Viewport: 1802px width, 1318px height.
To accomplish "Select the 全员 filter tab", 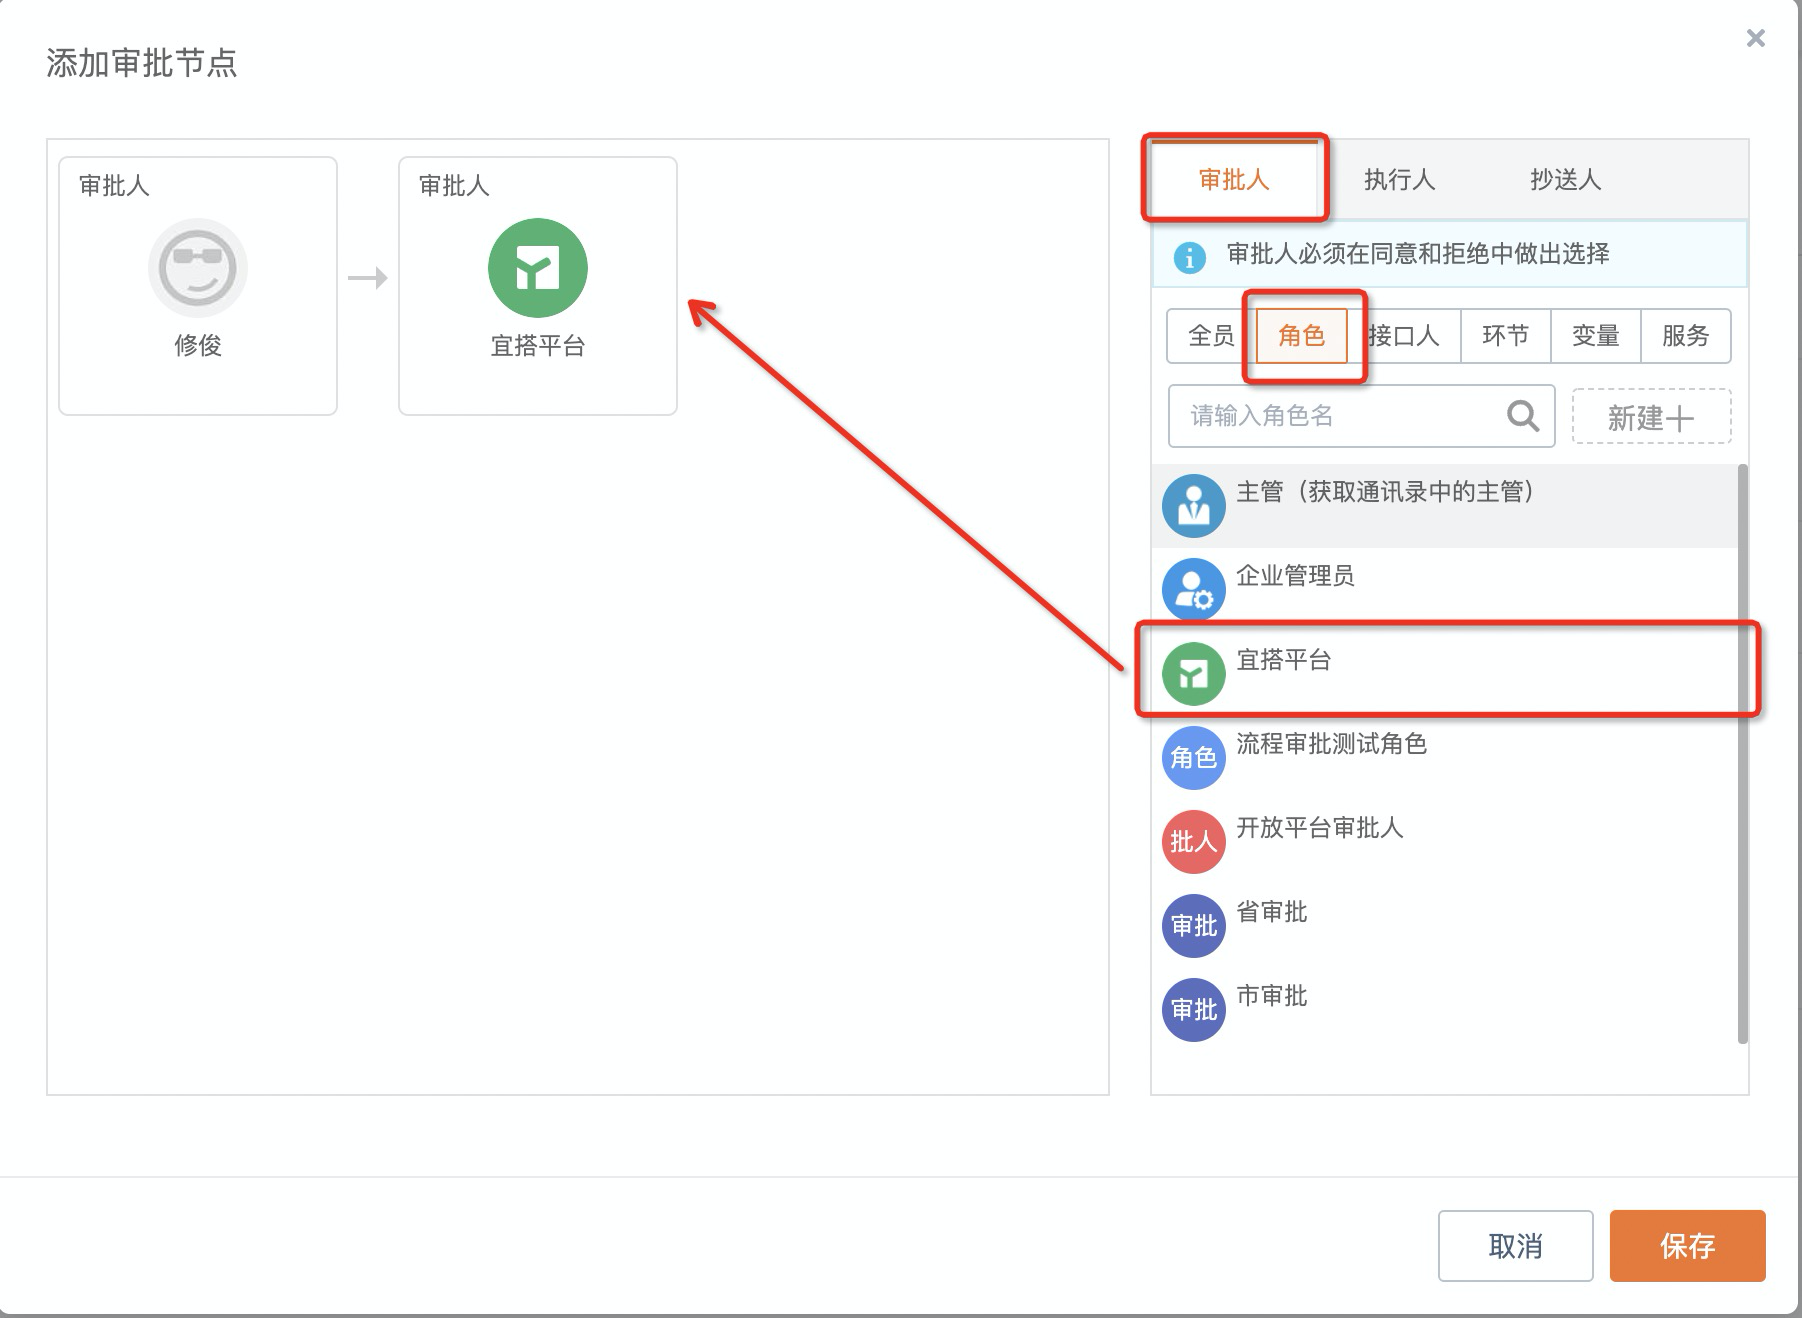I will 1211,336.
